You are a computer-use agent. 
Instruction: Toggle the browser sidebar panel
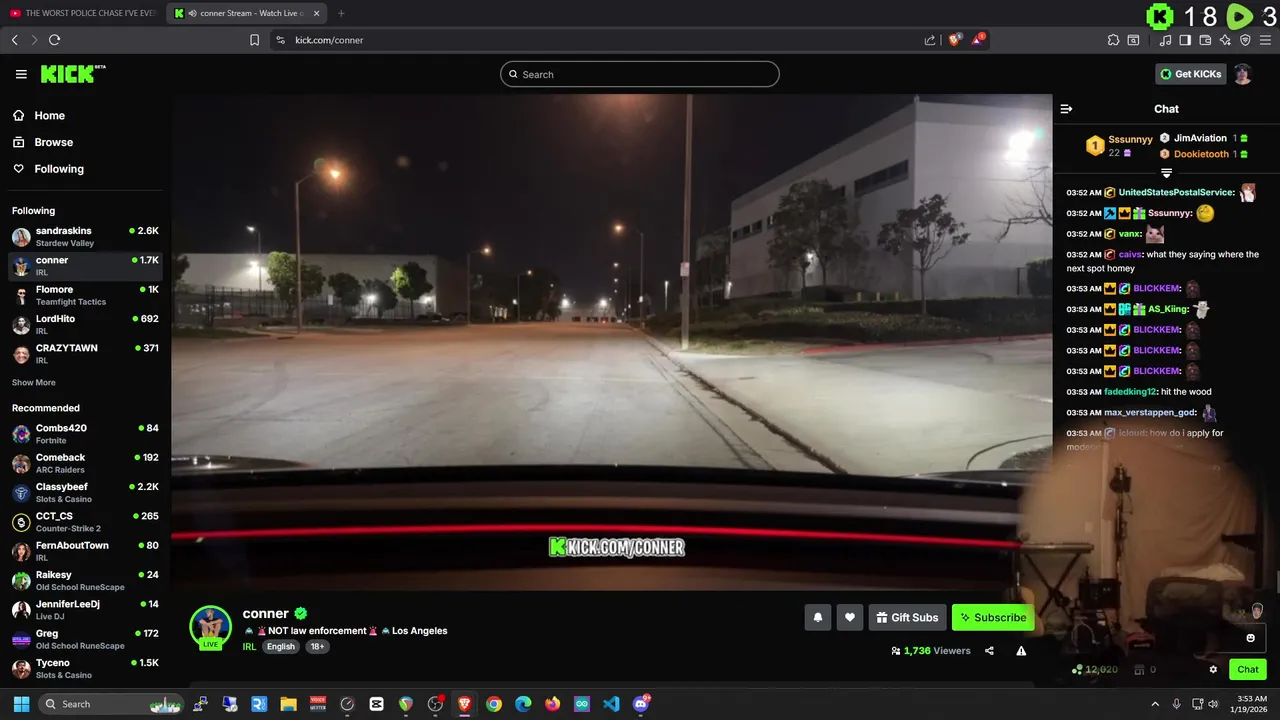(1185, 40)
